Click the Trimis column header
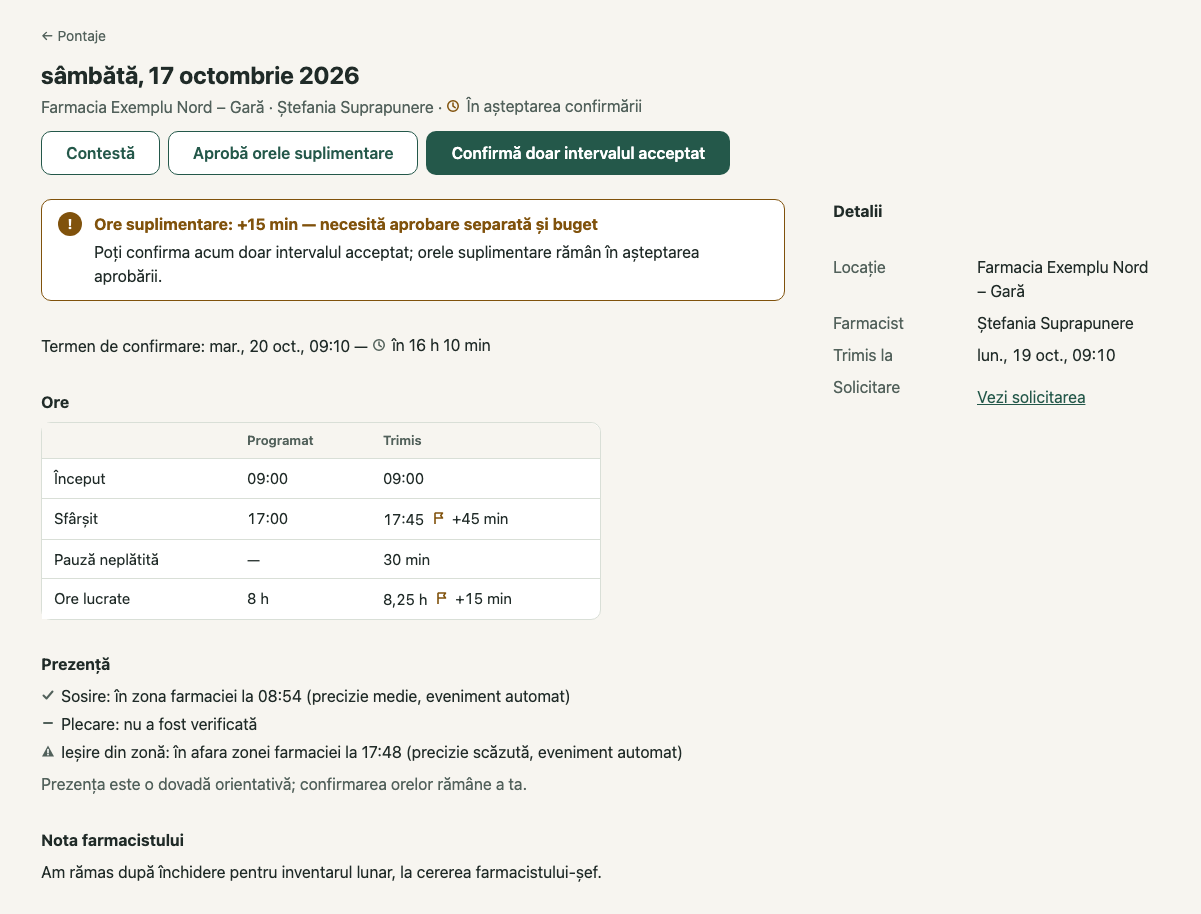The width and height of the screenshot is (1201, 914). tap(402, 440)
